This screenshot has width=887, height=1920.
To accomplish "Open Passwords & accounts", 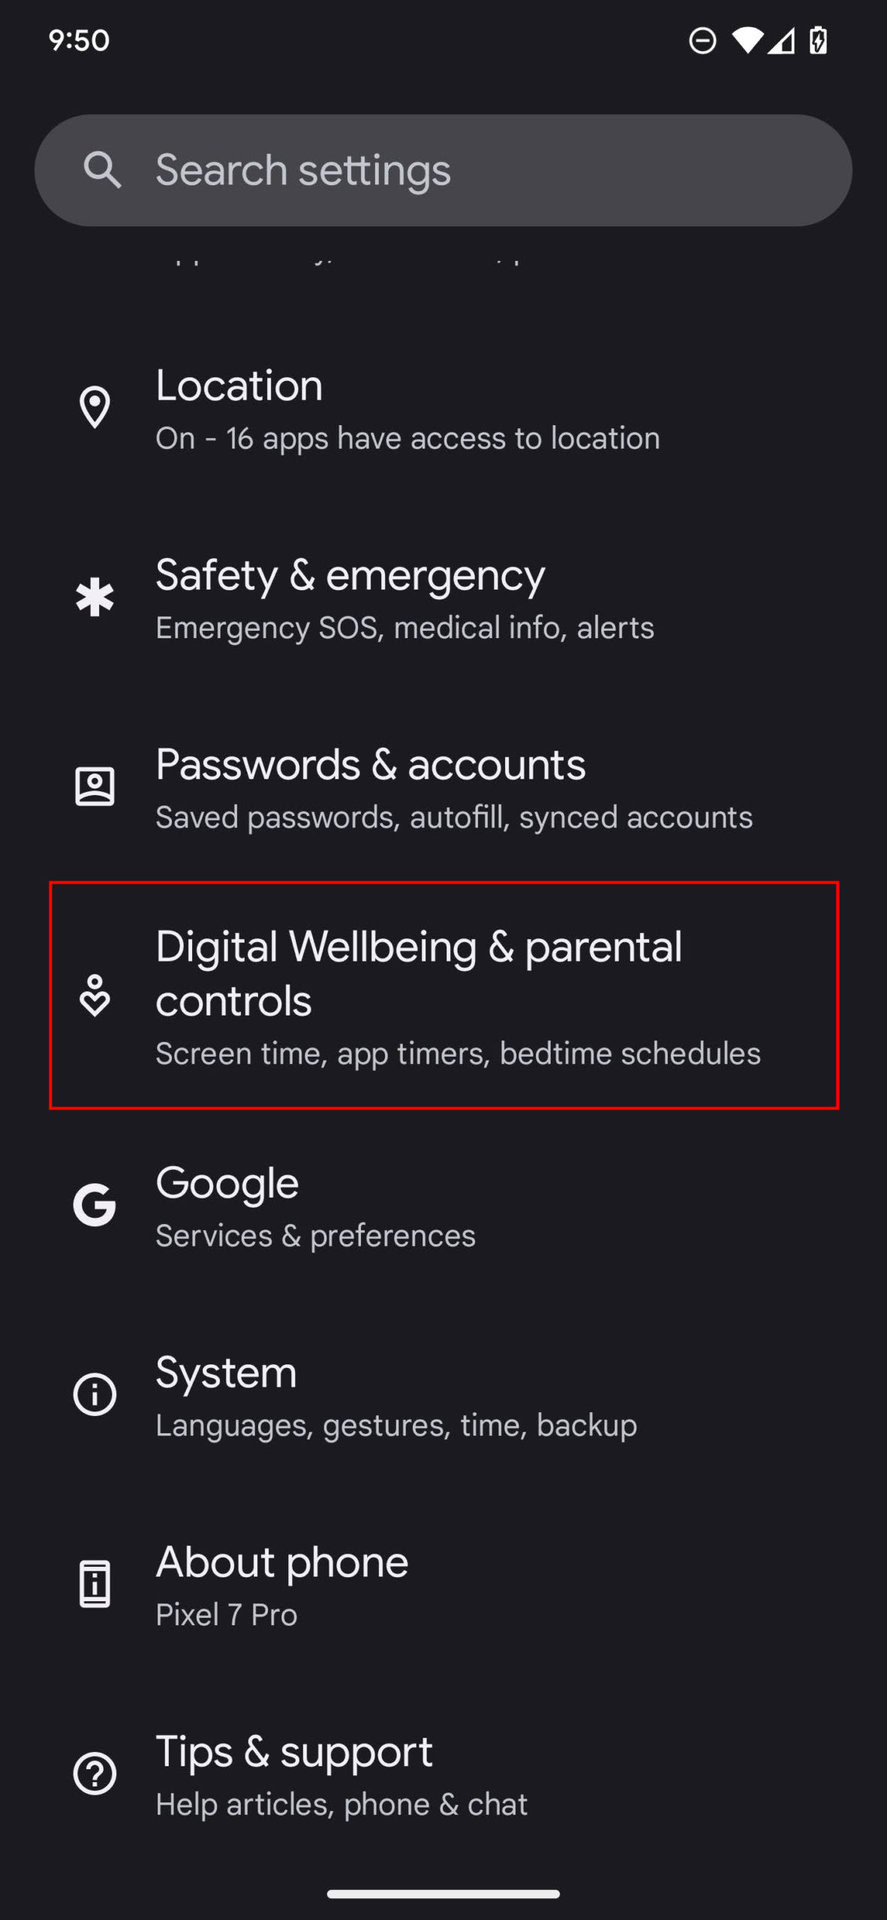I will pos(443,788).
